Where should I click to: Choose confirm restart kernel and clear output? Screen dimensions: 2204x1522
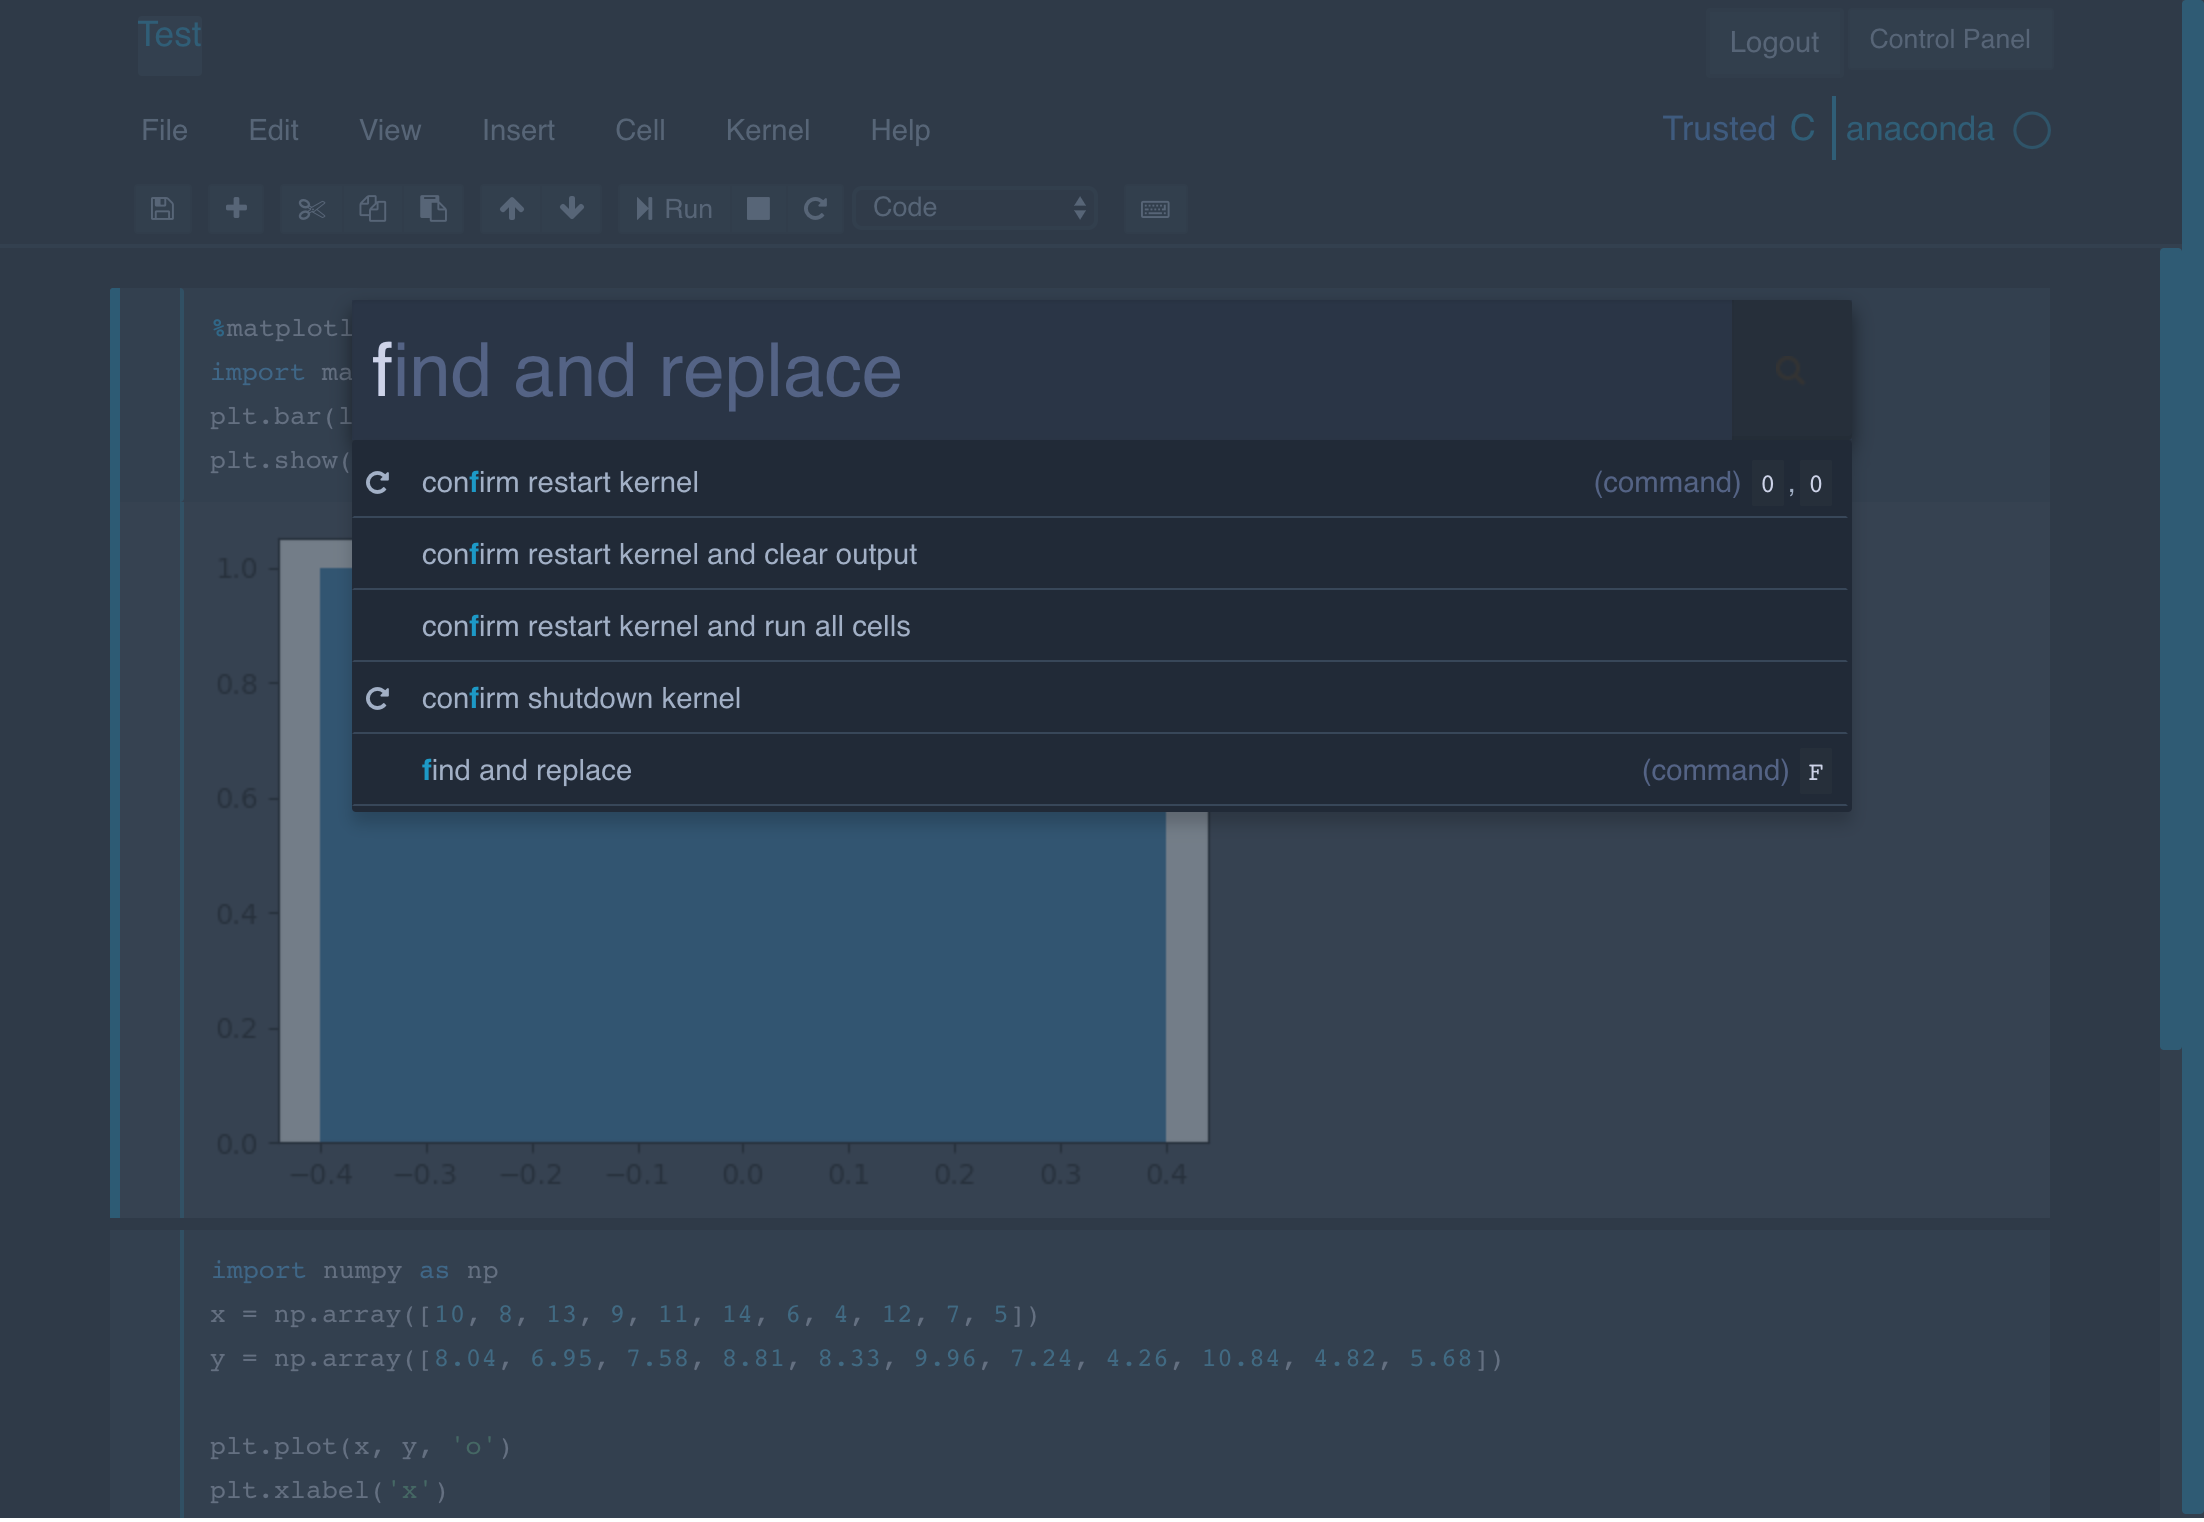[x=1100, y=554]
